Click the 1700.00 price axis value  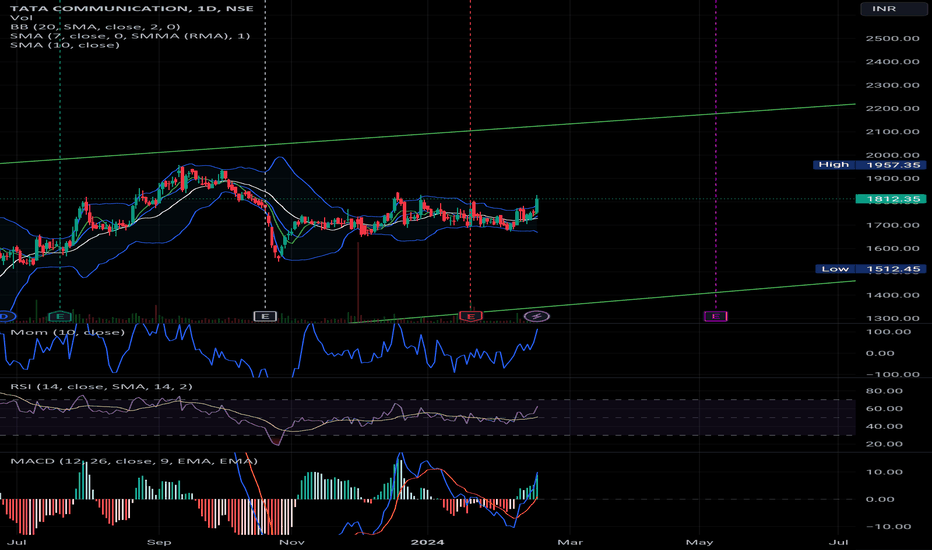(x=893, y=225)
